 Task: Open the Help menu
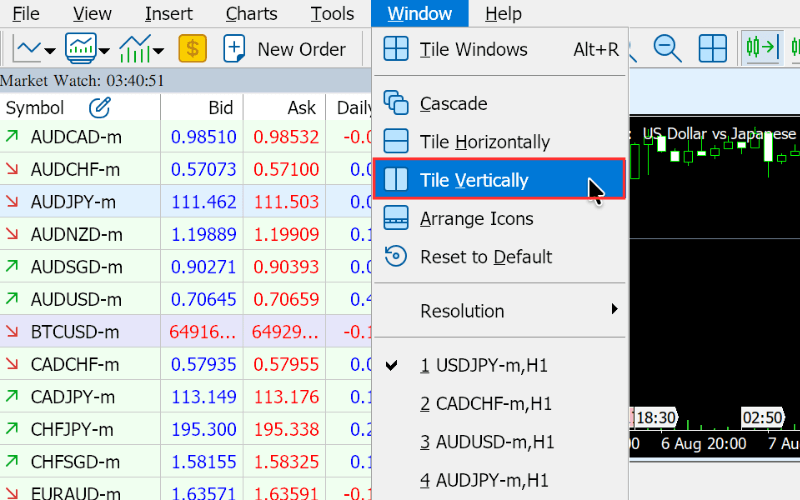click(503, 13)
